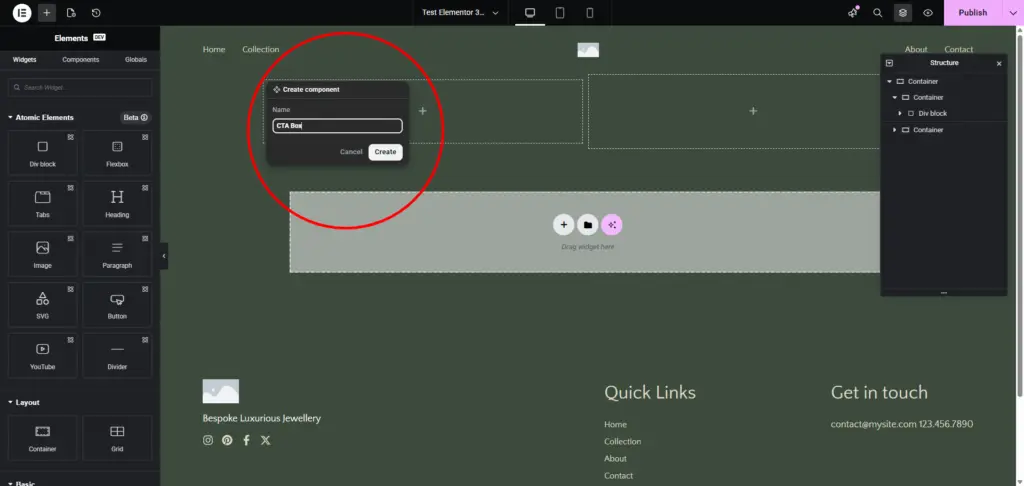The height and width of the screenshot is (486, 1024).
Task: Select the YouTube widget
Action: click(x=42, y=355)
